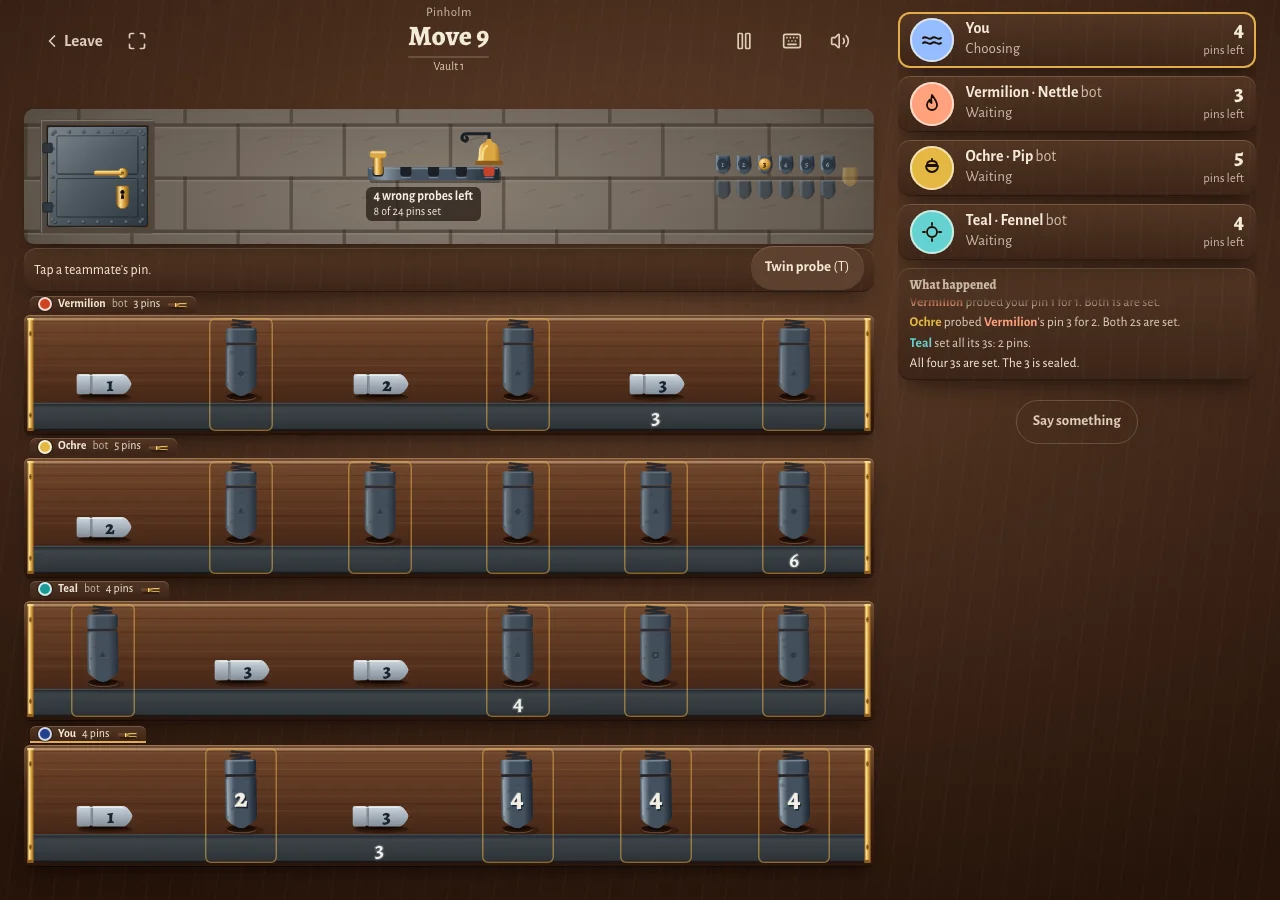Tap Teal's hidden pin above the 4 mark
The height and width of the screenshot is (900, 1280).
[x=518, y=661]
